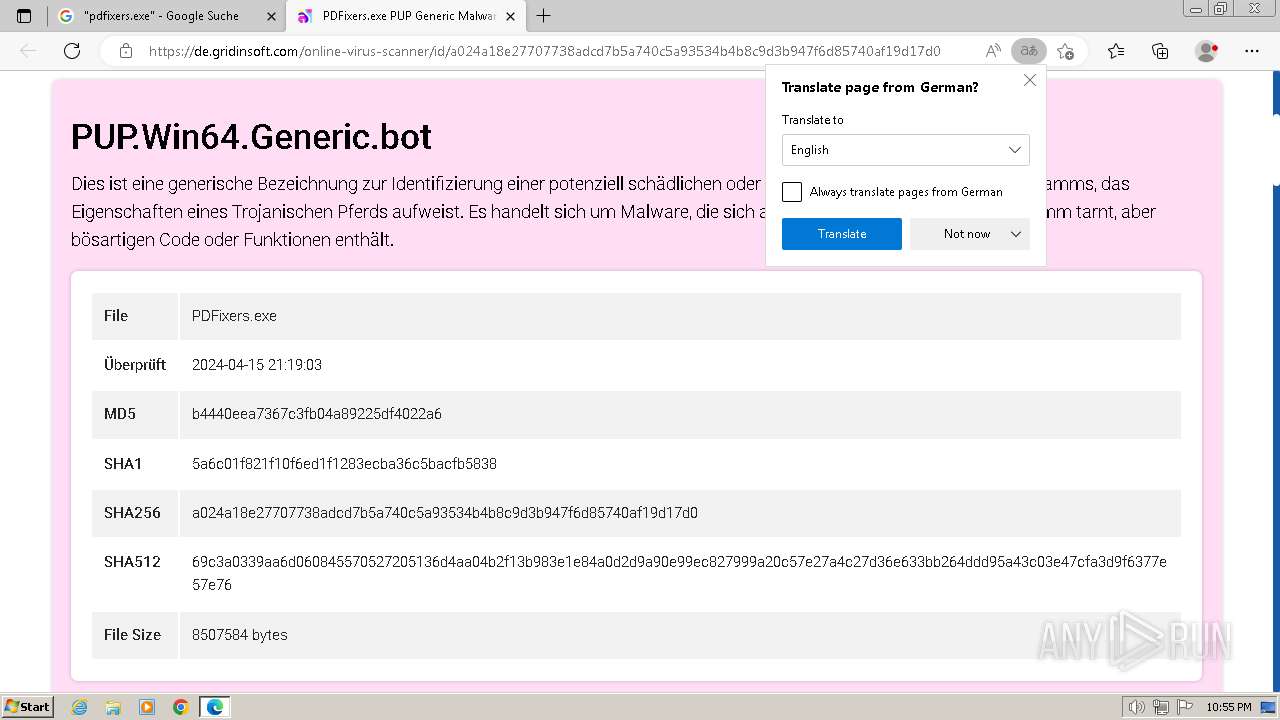Viewport: 1280px width, 720px height.
Task: Open a new browser tab
Action: point(544,16)
